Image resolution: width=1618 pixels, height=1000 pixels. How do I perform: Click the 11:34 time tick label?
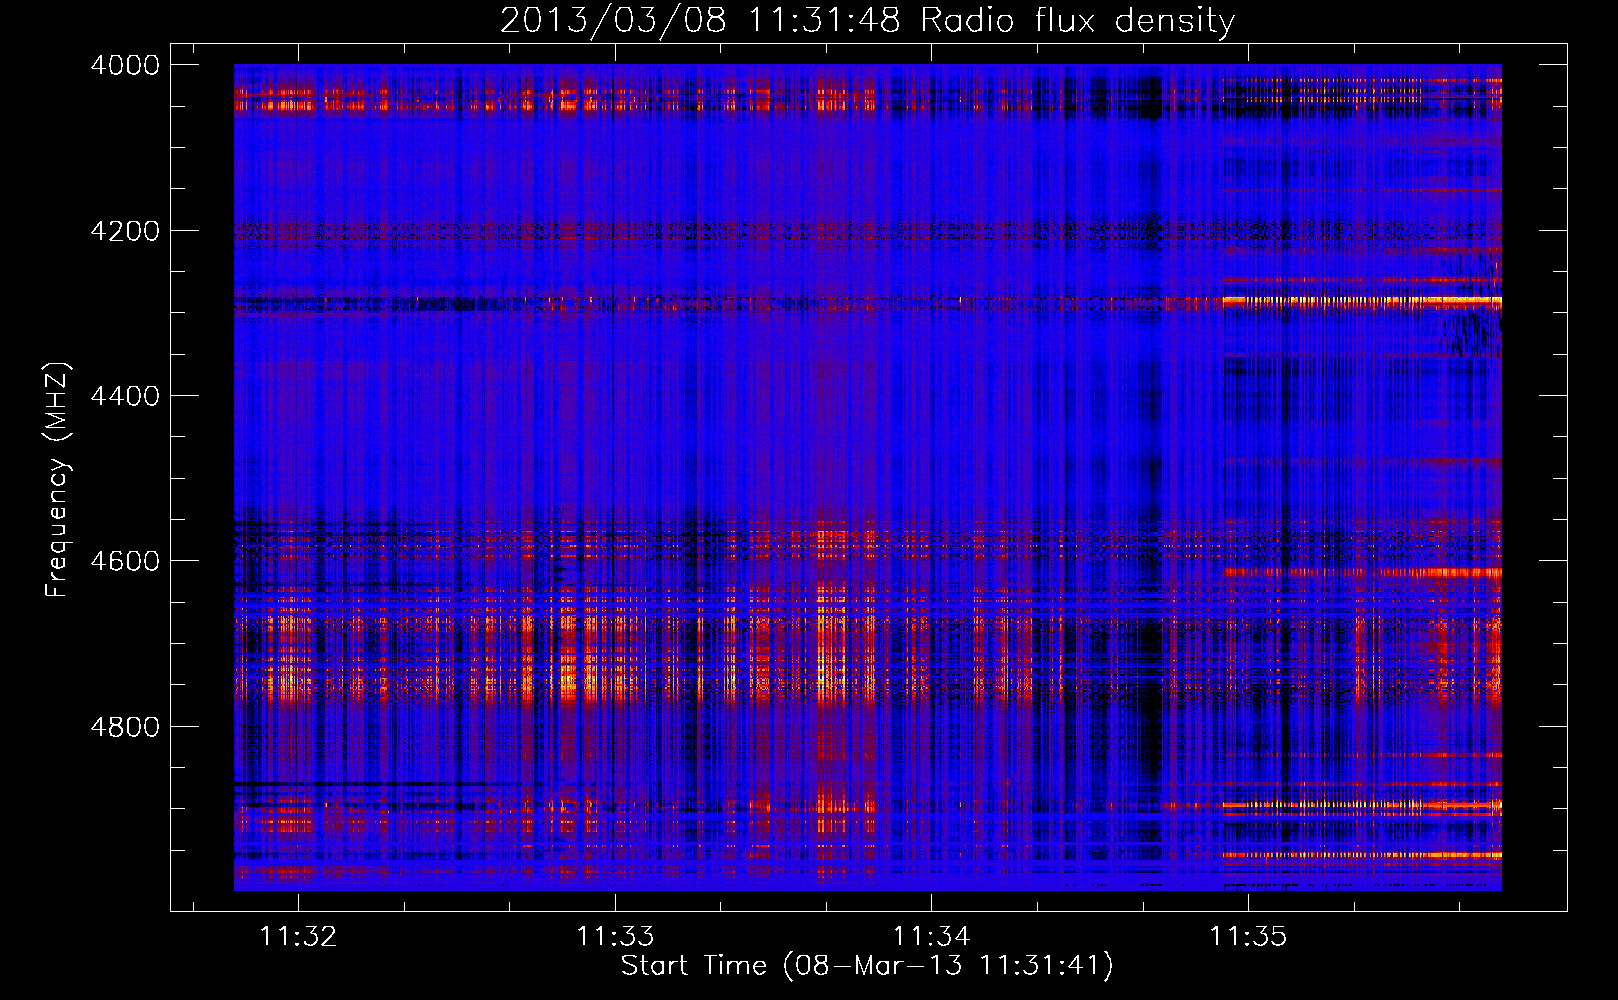coord(932,936)
